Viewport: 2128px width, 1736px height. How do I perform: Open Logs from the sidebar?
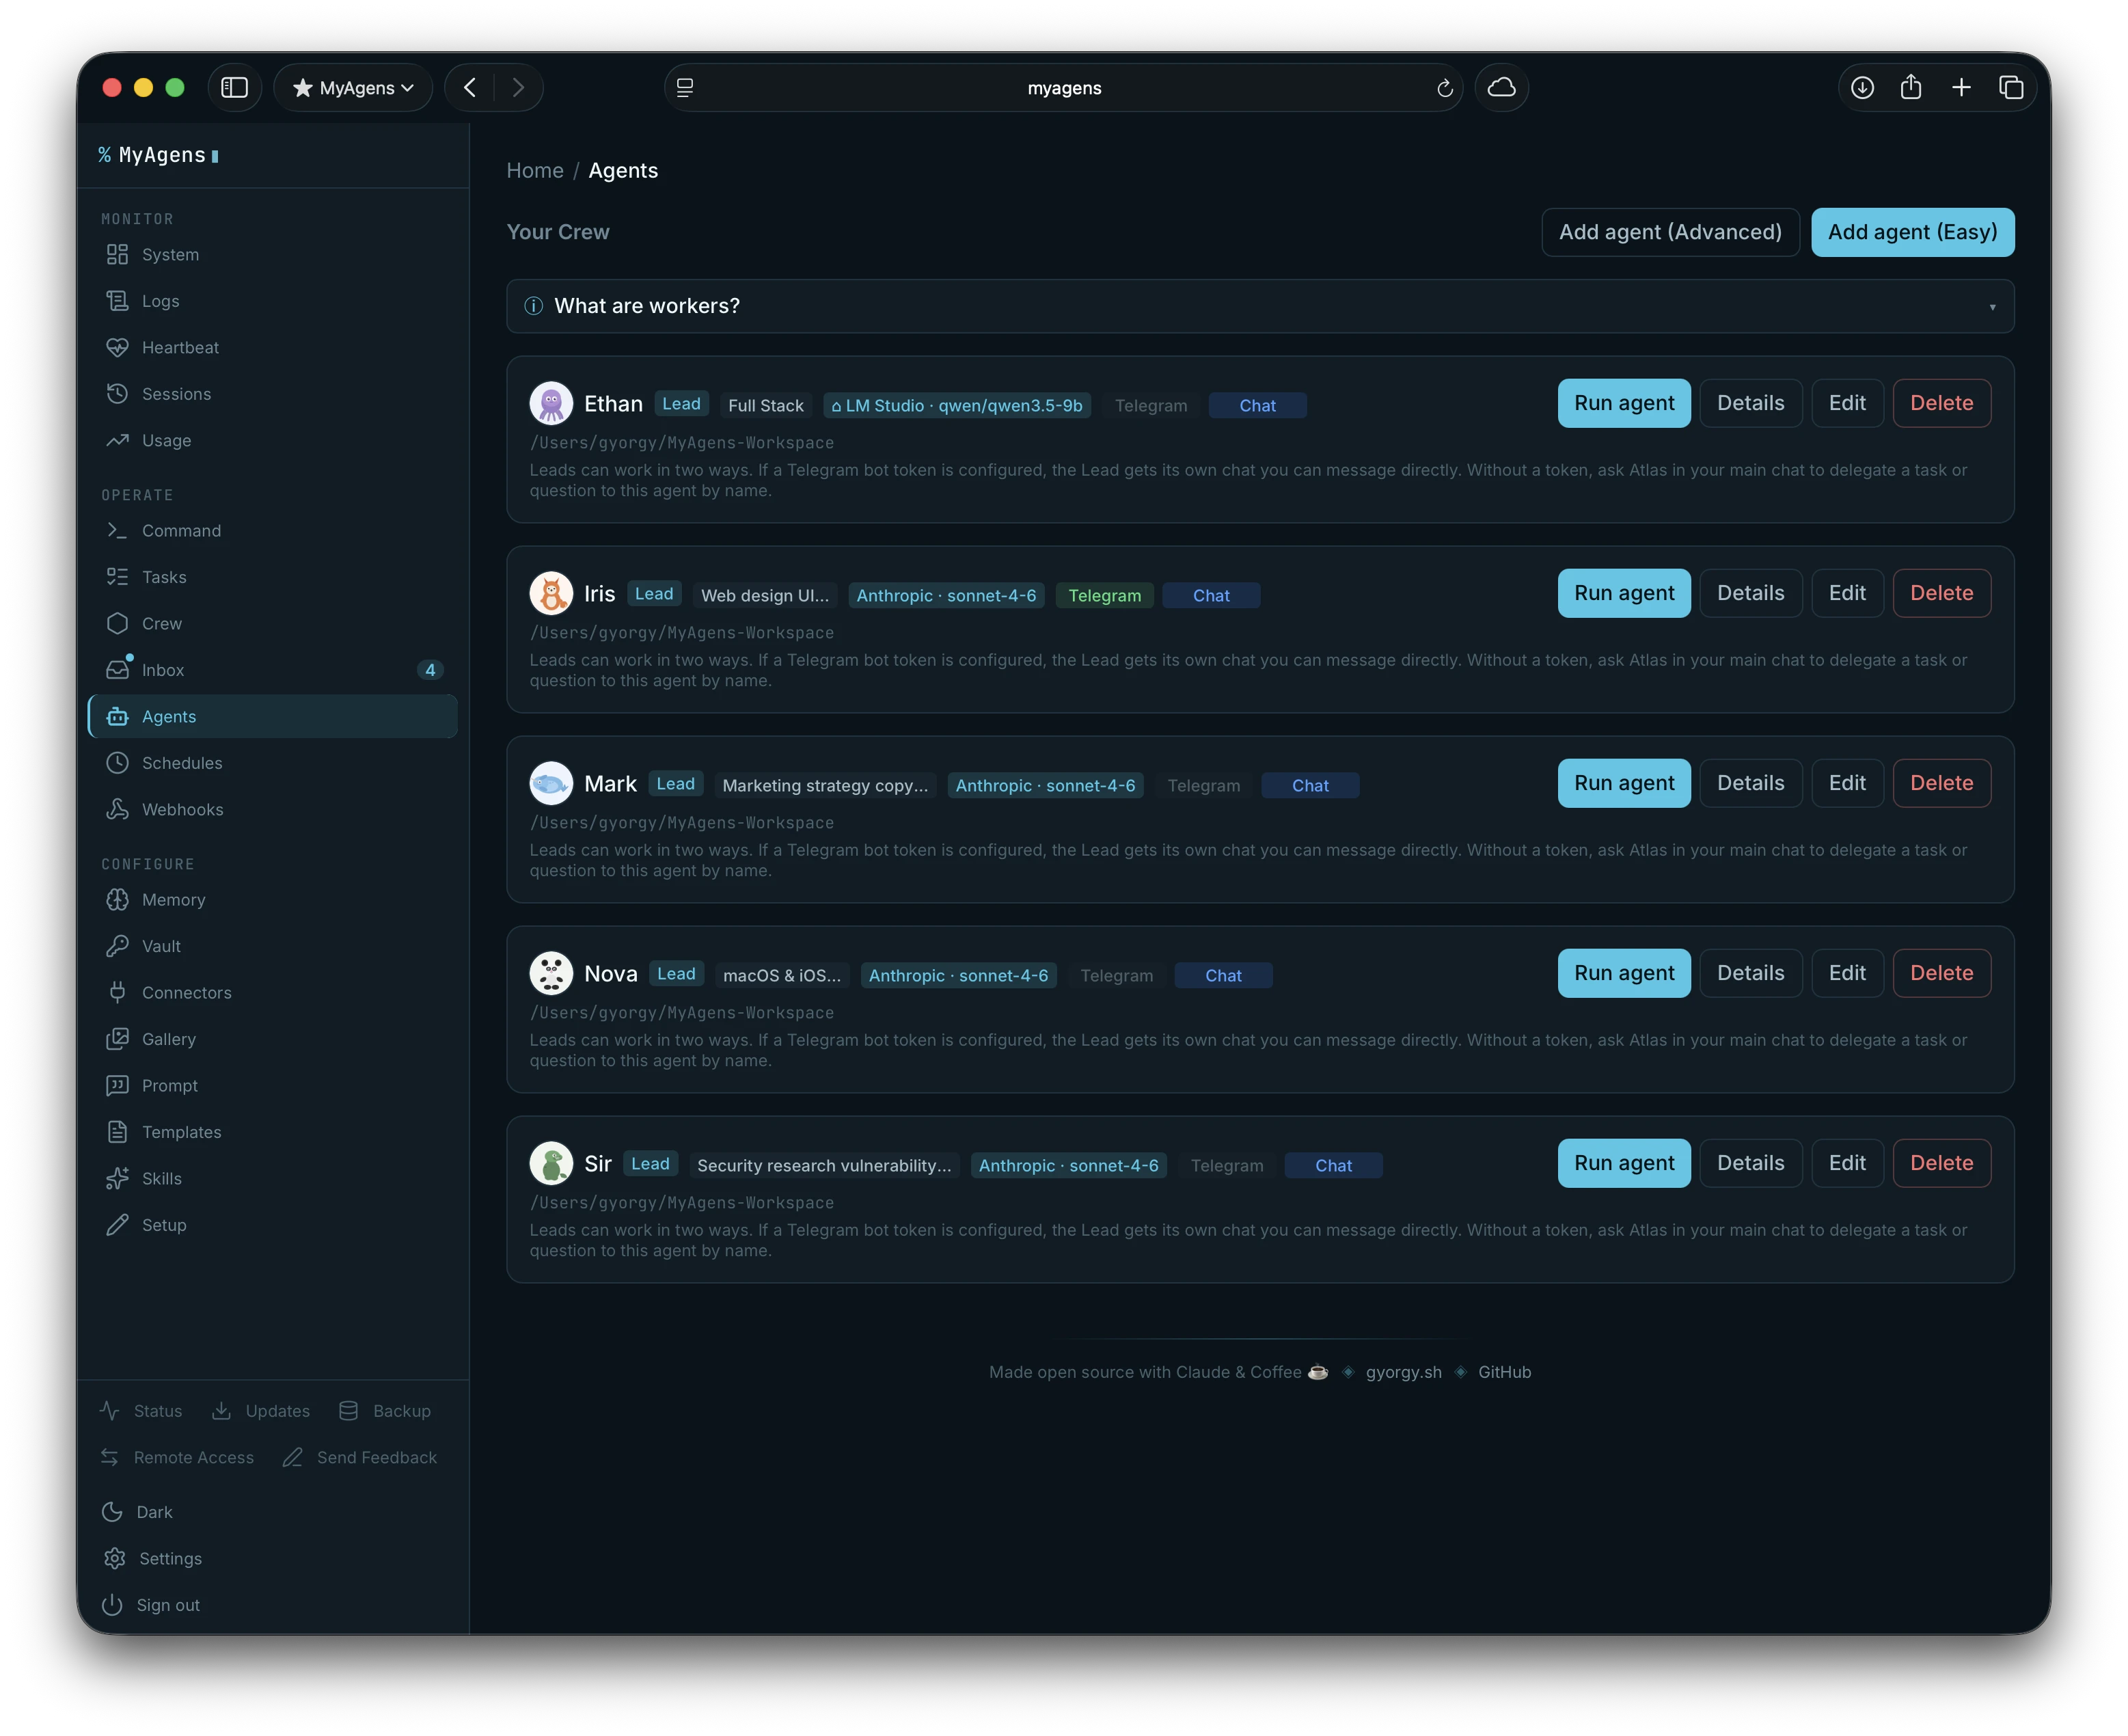click(x=272, y=301)
